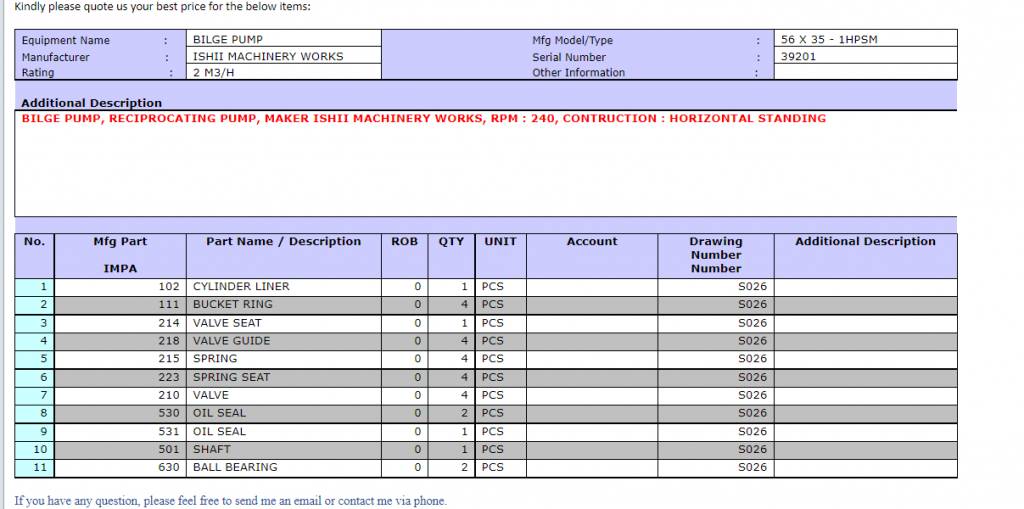This screenshot has width=1024, height=509.
Task: Select the CYLINDER LINER part name cell
Action: pos(241,286)
